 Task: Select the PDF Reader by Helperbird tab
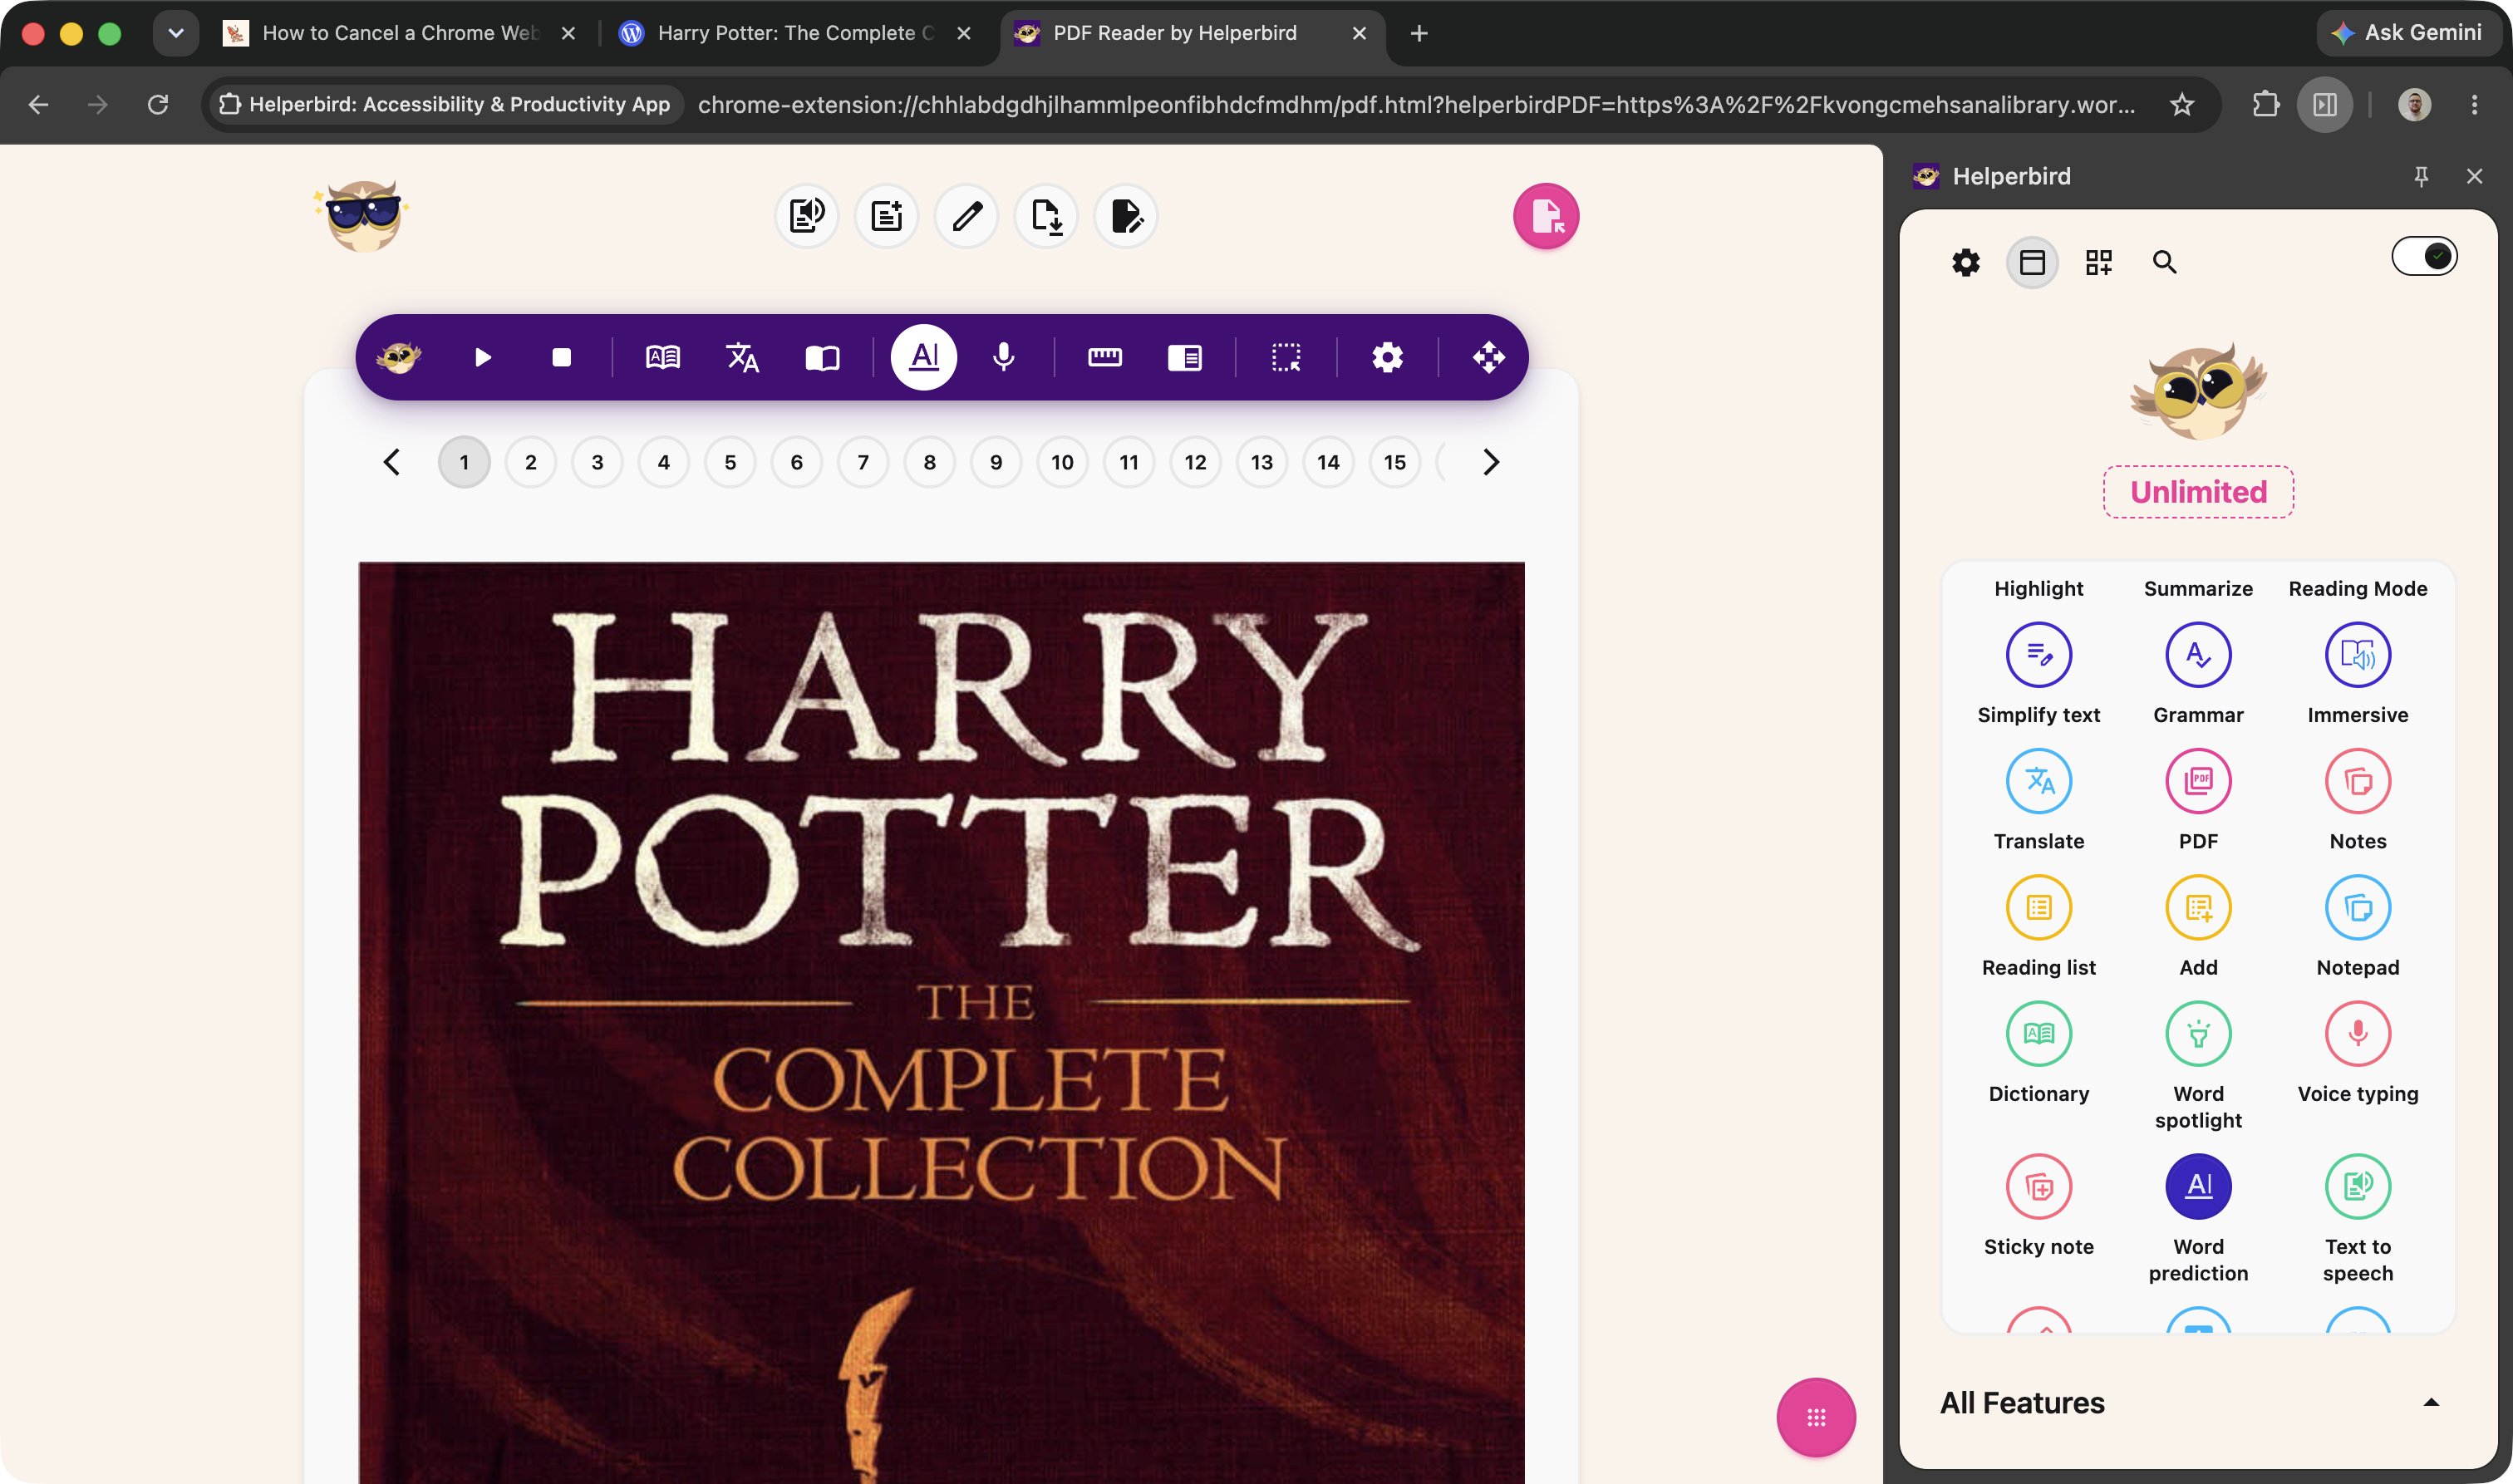1192,33
